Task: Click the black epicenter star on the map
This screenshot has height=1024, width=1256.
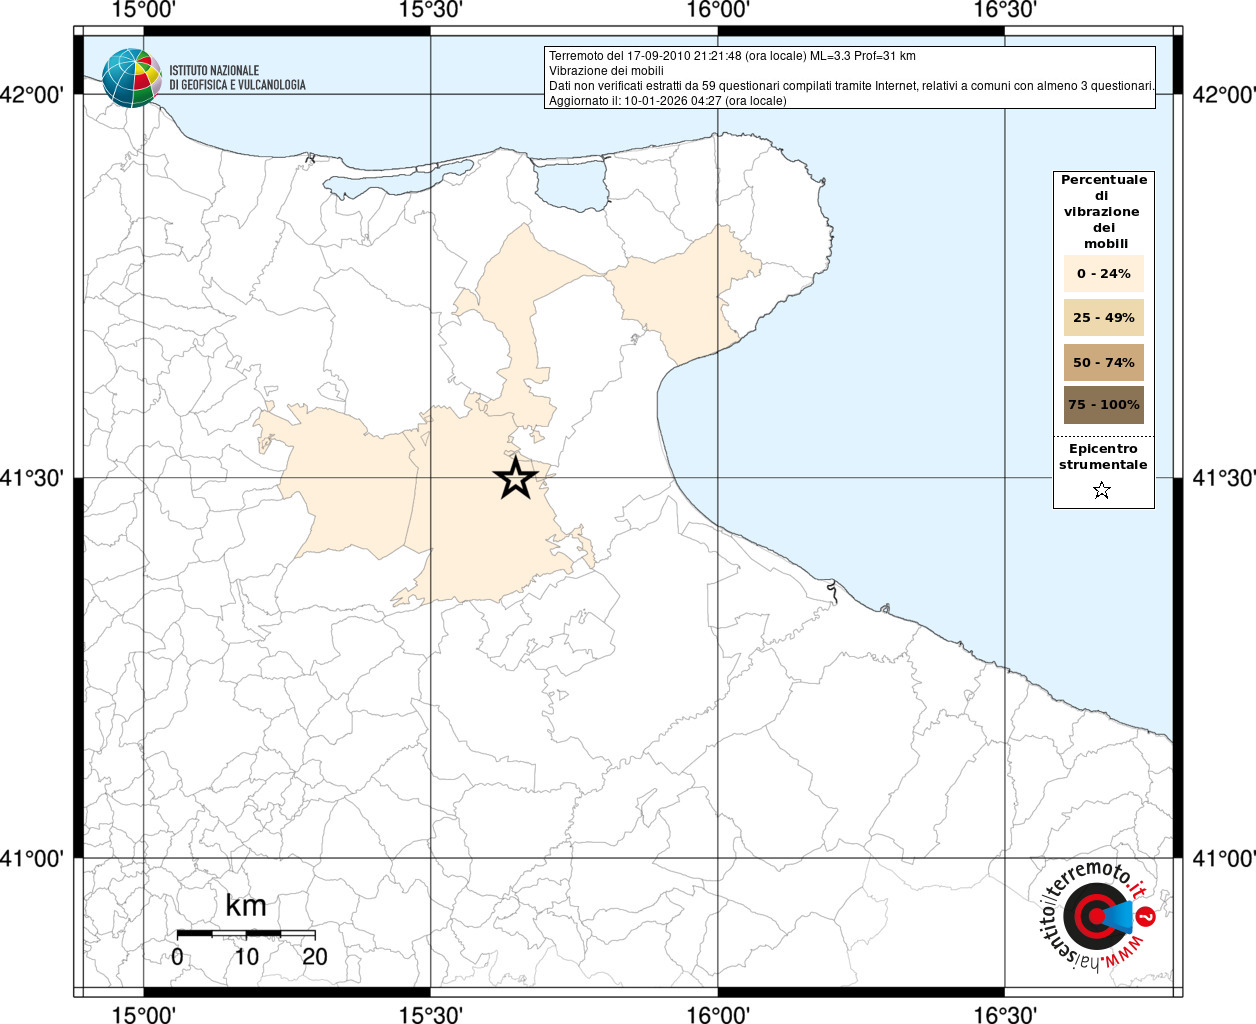Action: pyautogui.click(x=516, y=478)
